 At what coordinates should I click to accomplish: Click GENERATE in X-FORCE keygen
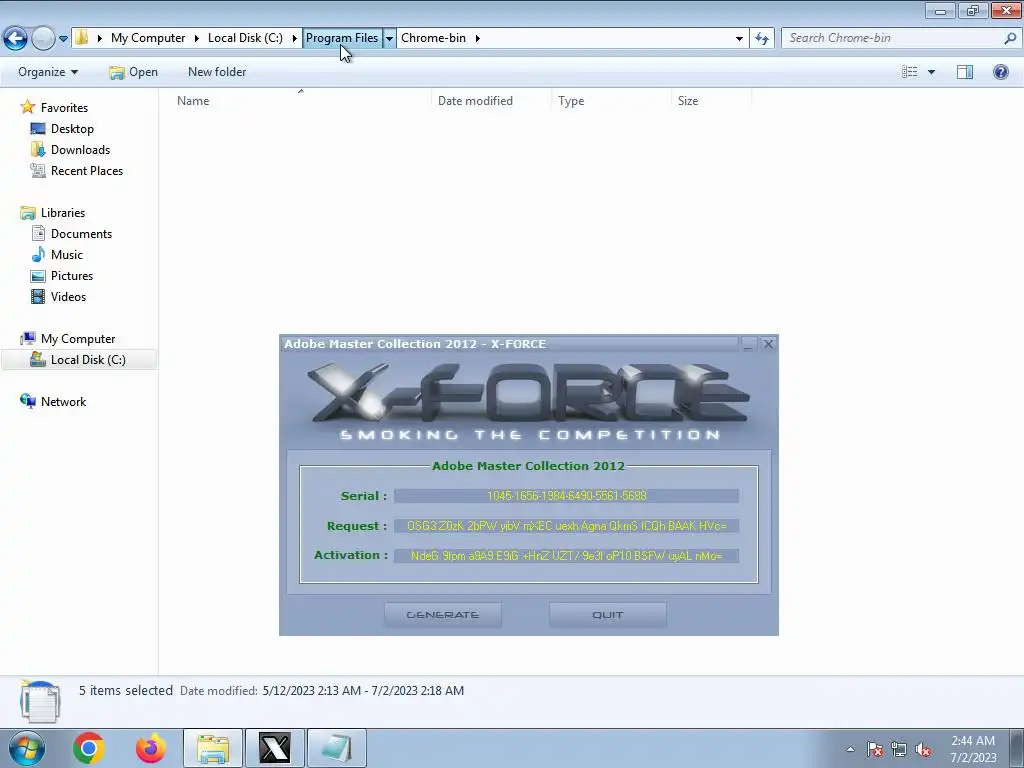click(443, 615)
